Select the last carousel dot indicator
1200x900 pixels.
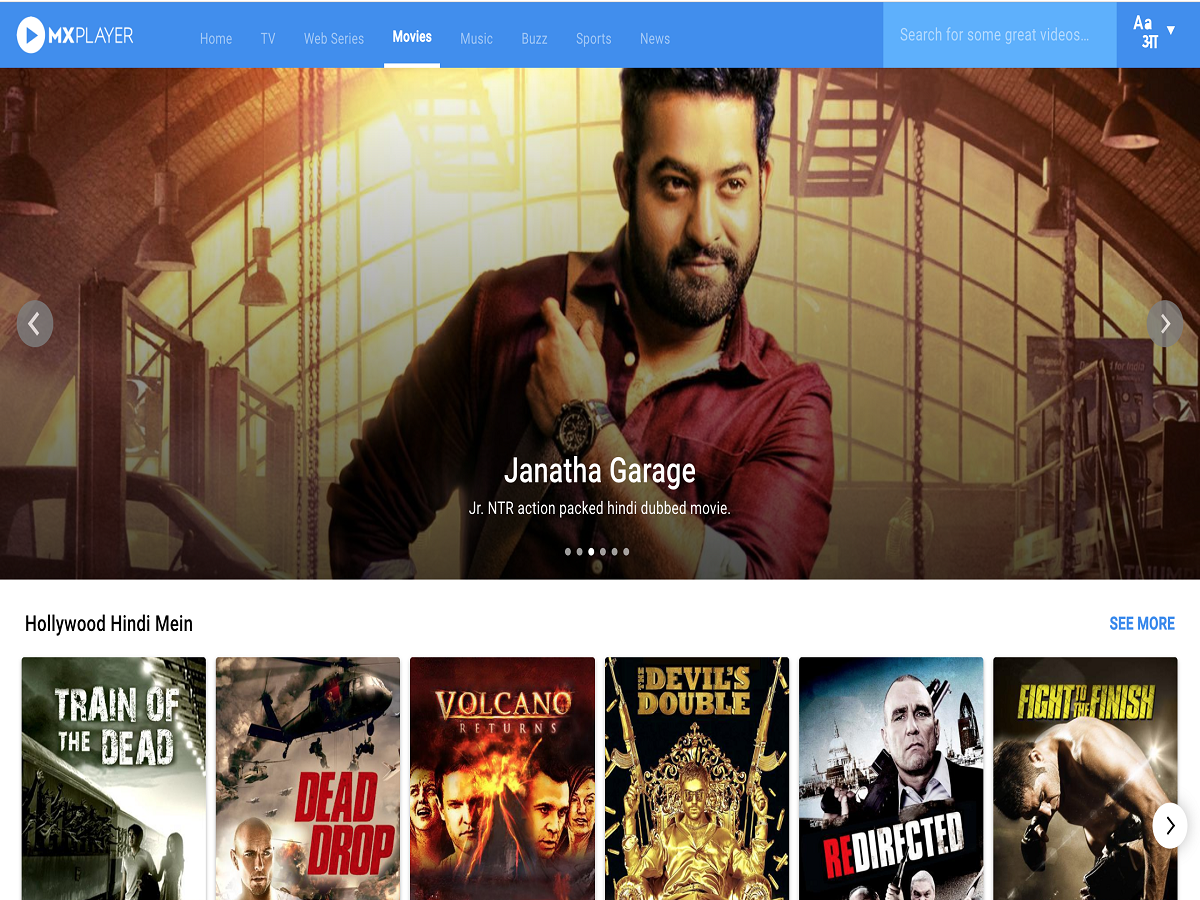[626, 551]
